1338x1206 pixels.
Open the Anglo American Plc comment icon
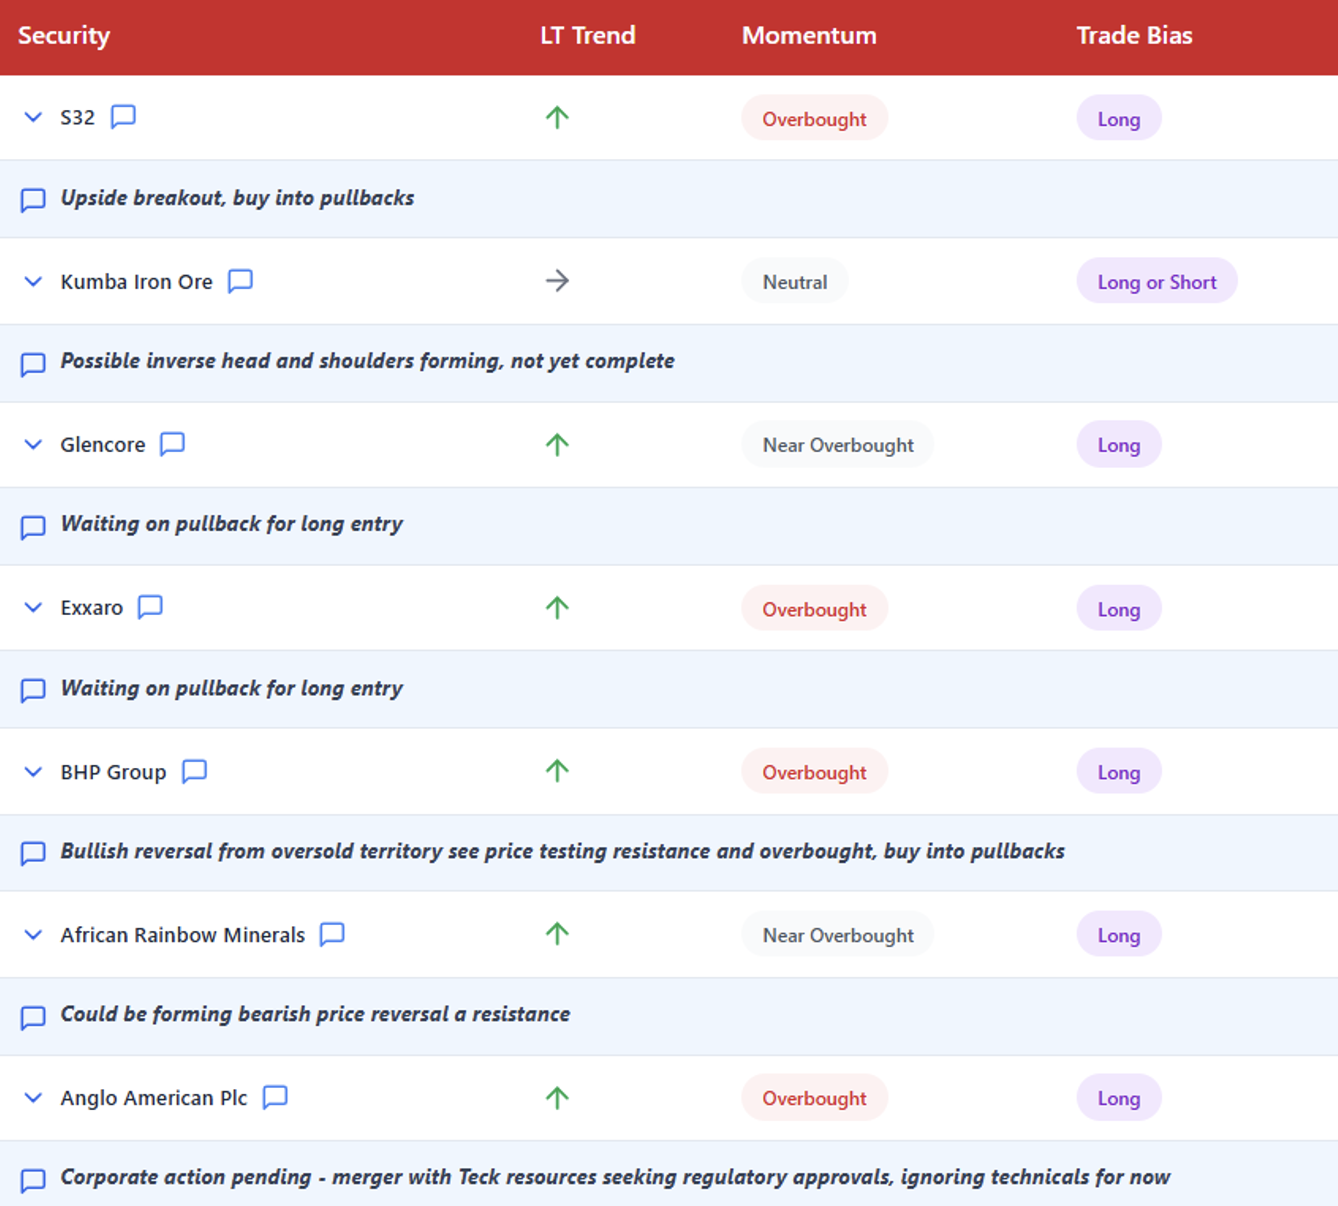click(275, 1097)
